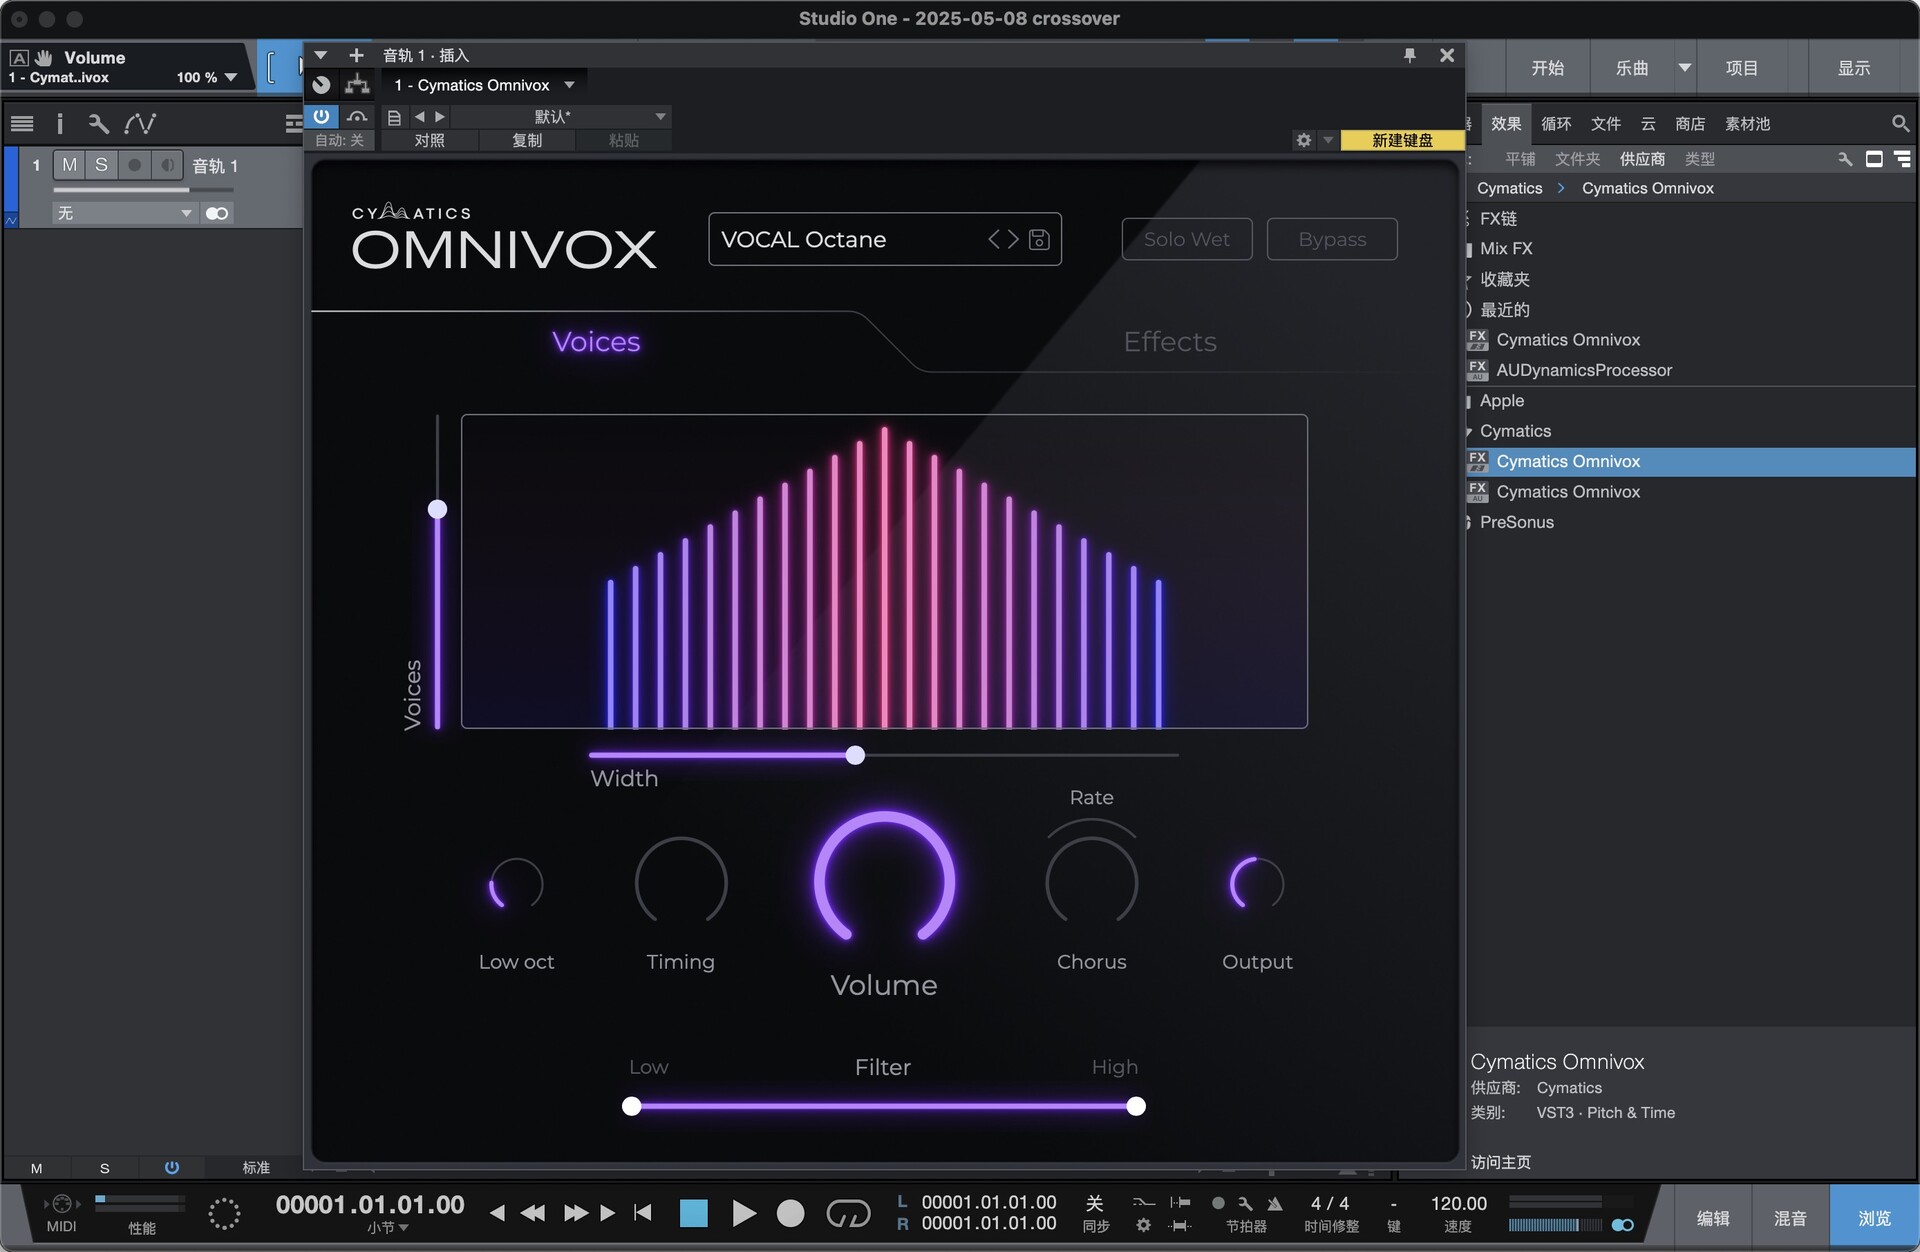Click the Width slider handle
The height and width of the screenshot is (1252, 1920).
[855, 755]
